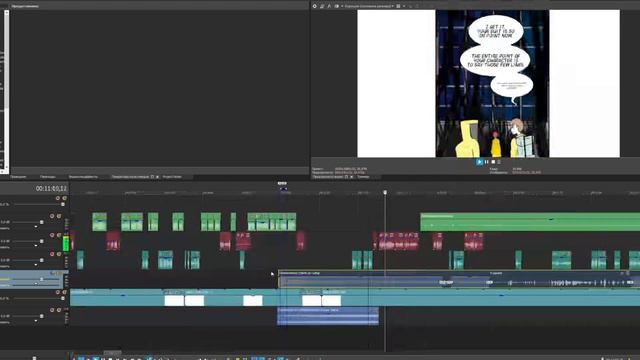Open pan dropdown on highlighted audio track

tap(36, 284)
